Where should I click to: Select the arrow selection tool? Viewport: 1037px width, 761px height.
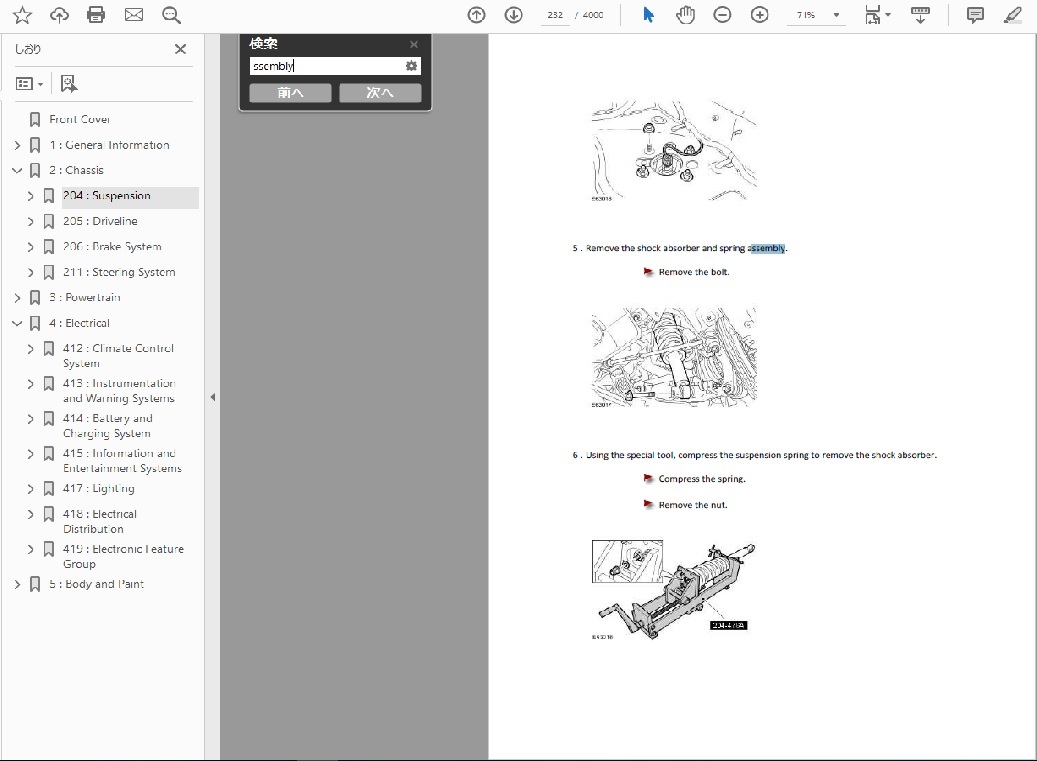tap(648, 15)
